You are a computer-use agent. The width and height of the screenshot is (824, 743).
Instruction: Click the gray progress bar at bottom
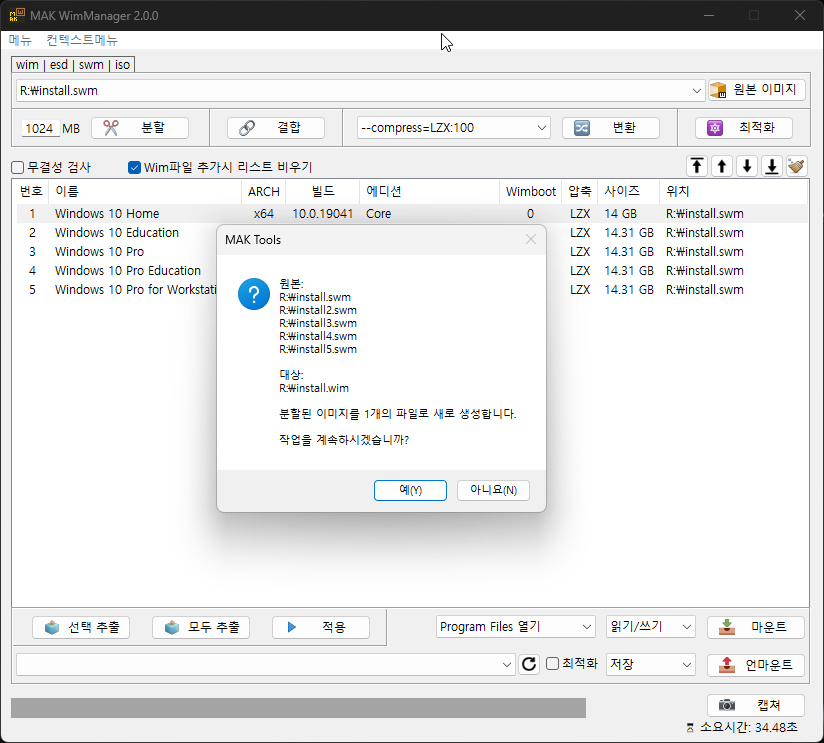coord(298,708)
